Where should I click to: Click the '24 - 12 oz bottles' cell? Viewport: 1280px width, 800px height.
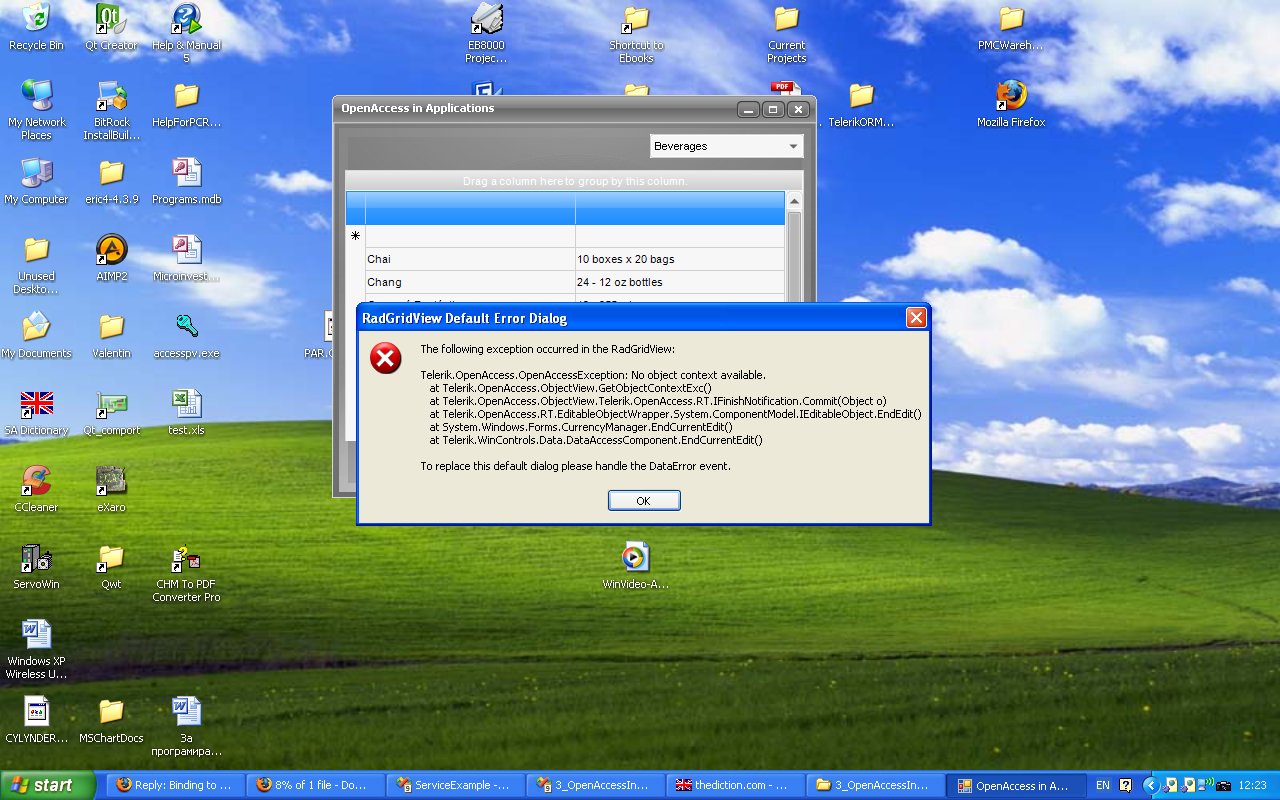click(x=680, y=282)
